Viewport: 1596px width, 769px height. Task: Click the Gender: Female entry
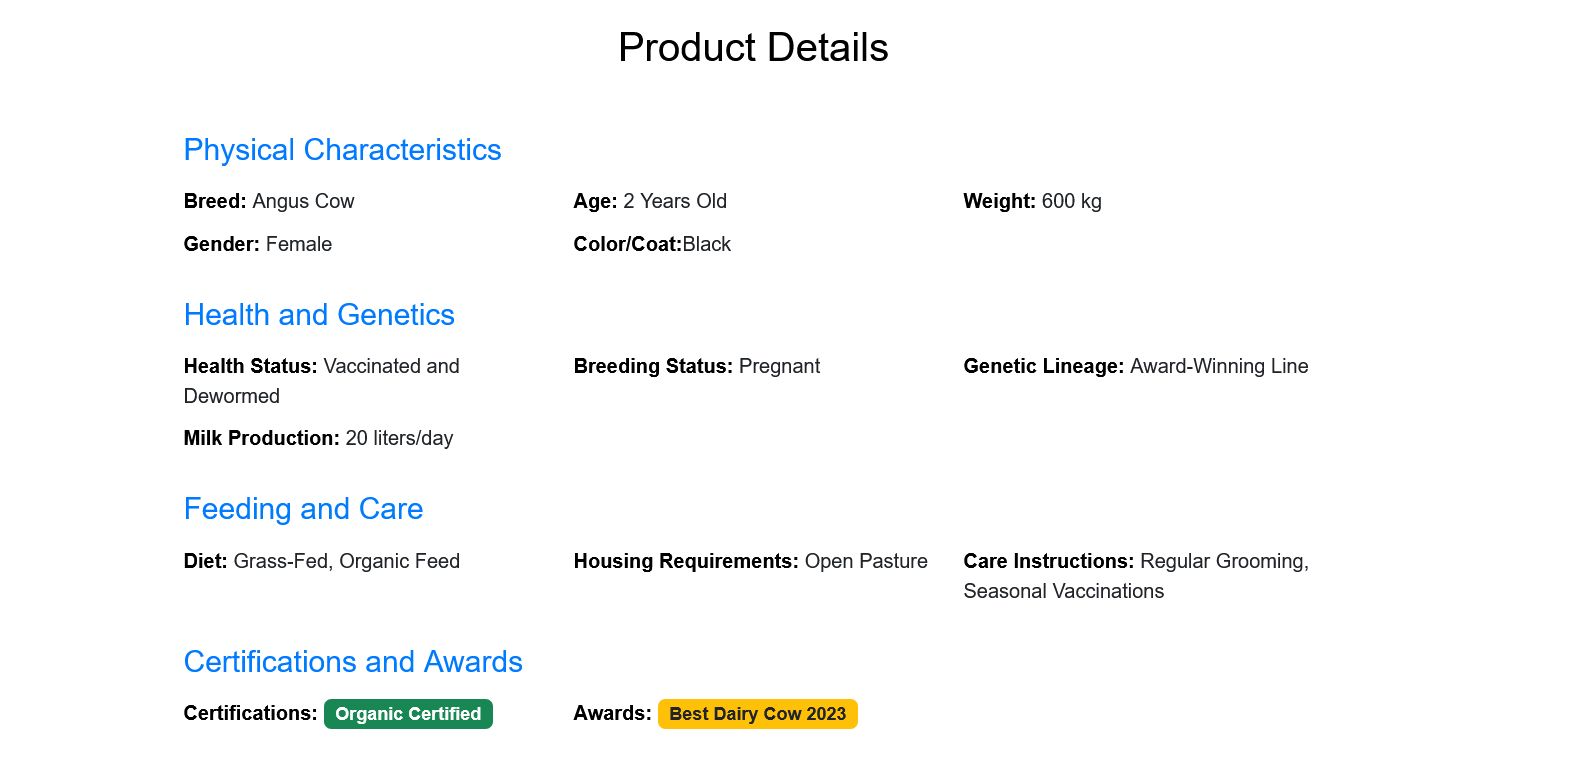258,244
